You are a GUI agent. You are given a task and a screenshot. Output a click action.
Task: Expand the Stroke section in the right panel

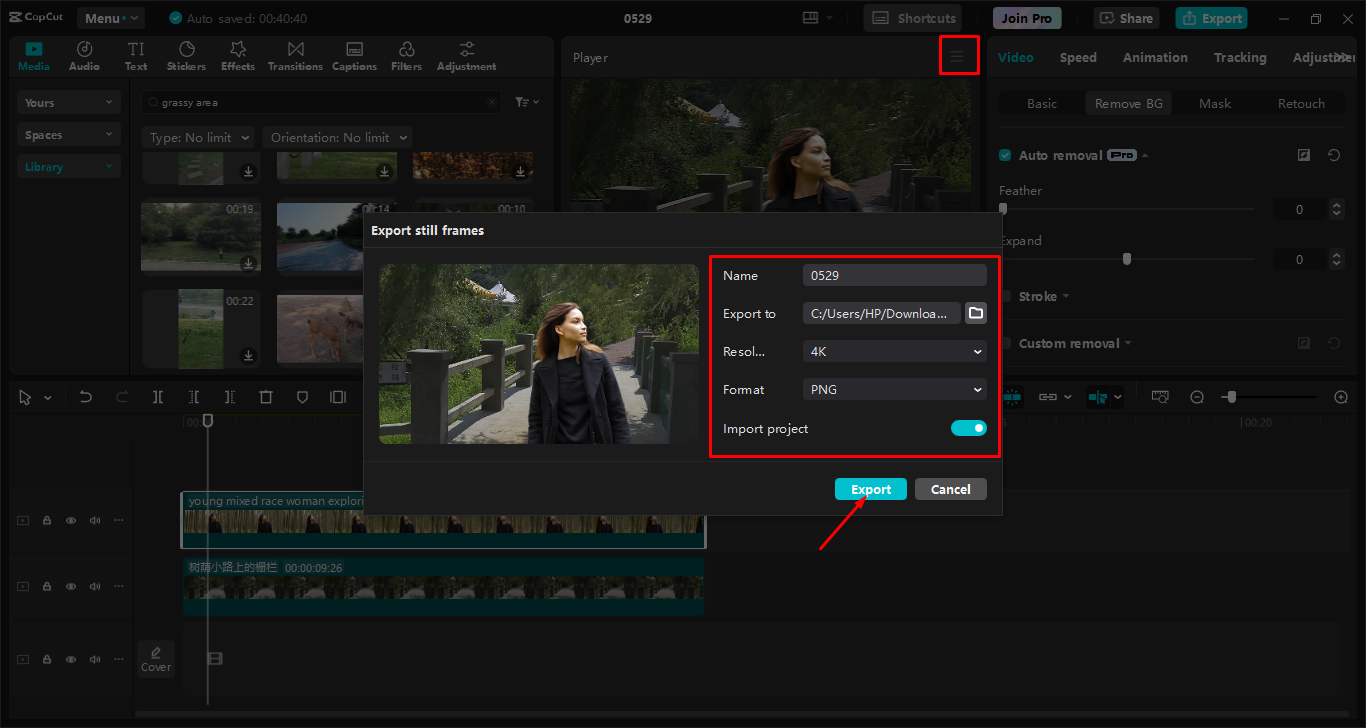[1040, 296]
